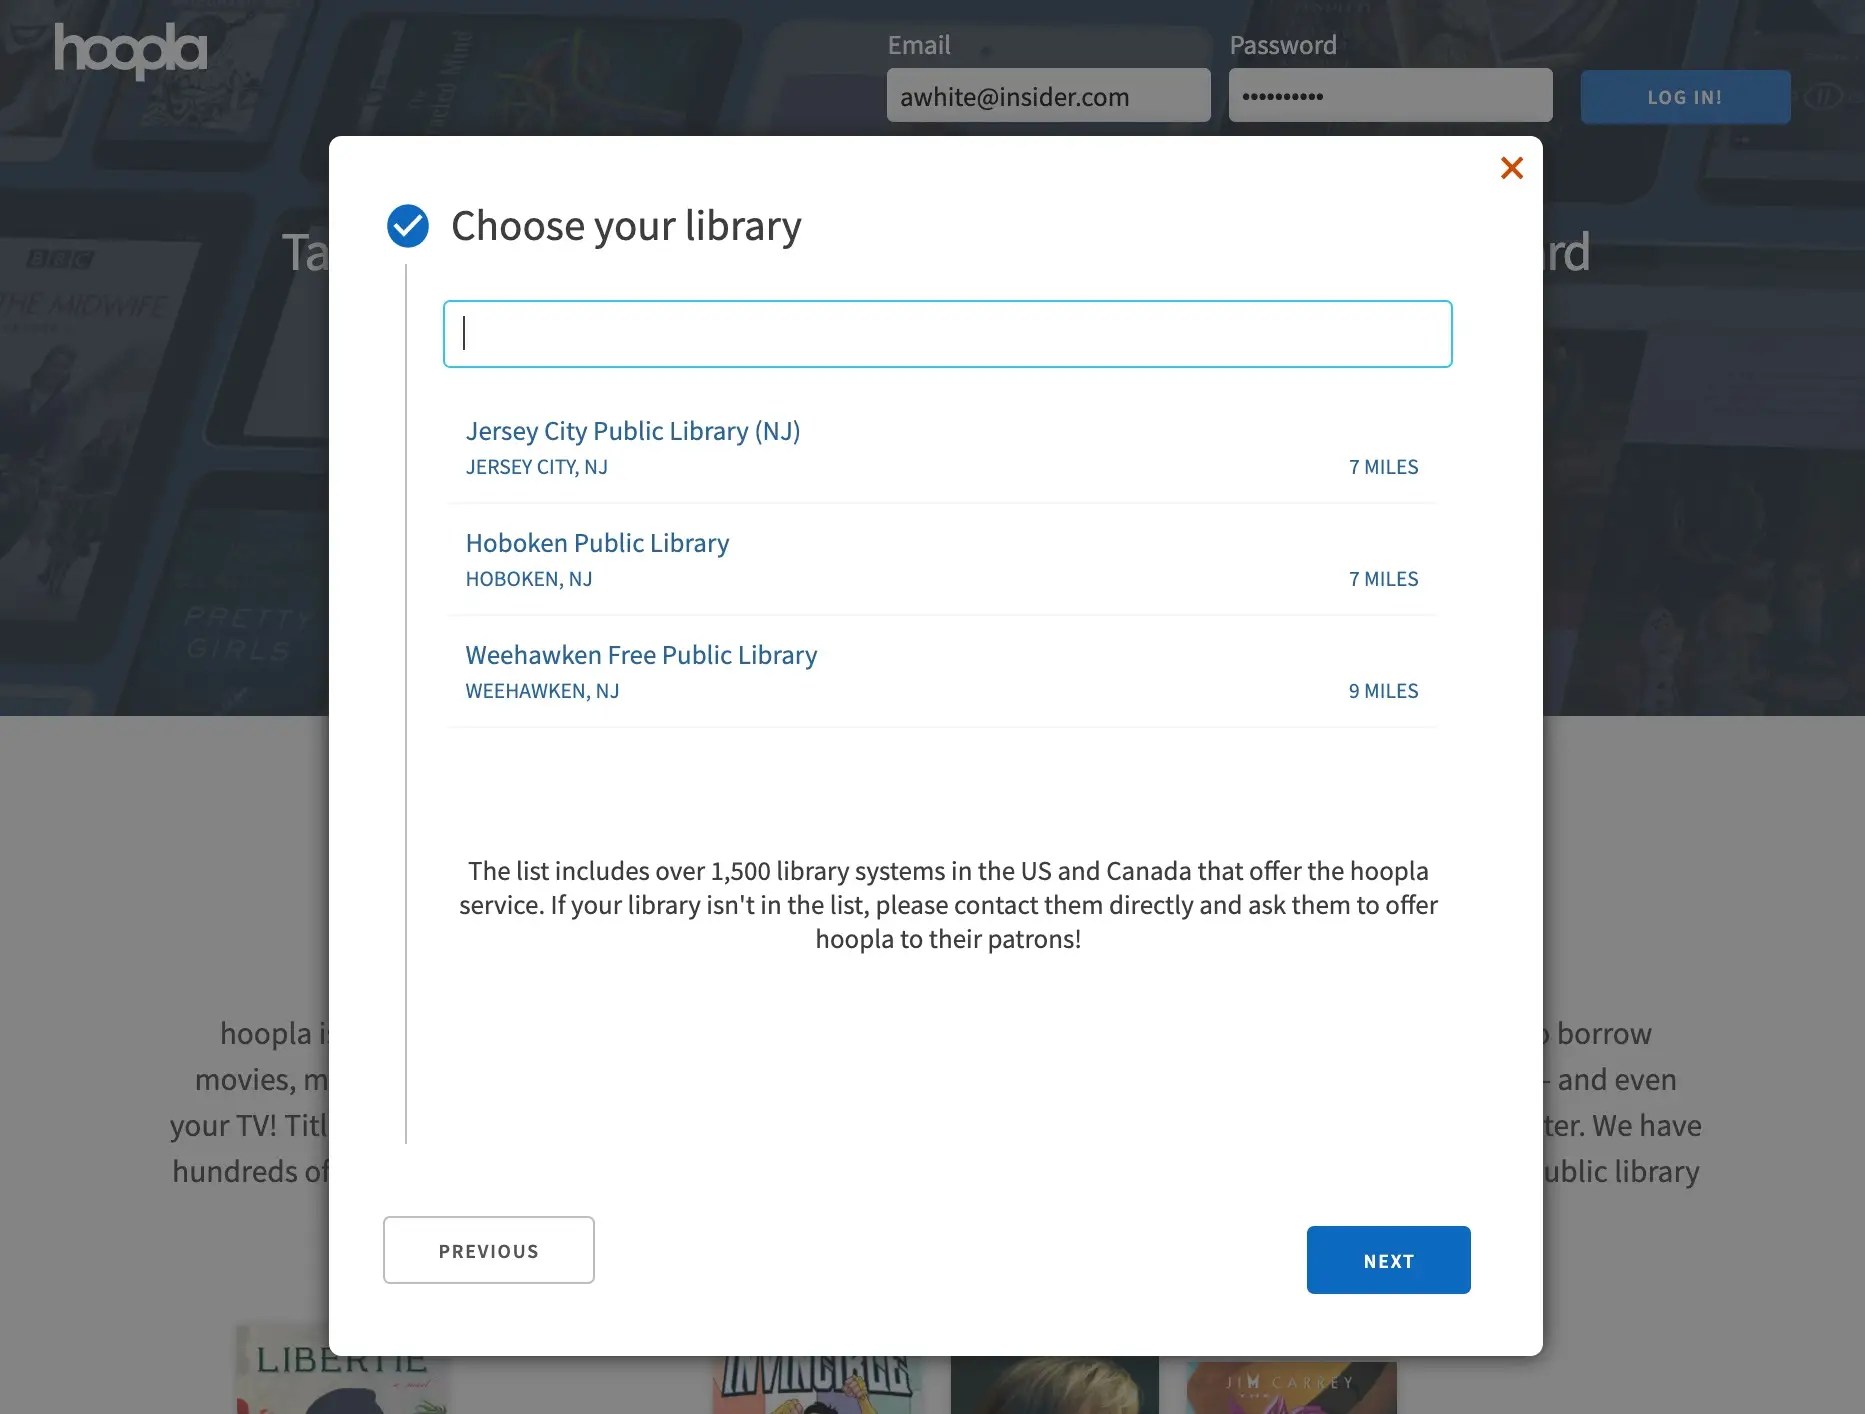Screen dimensions: 1865x1414
Task: Click the Choose your library heading
Action: pyautogui.click(x=626, y=226)
